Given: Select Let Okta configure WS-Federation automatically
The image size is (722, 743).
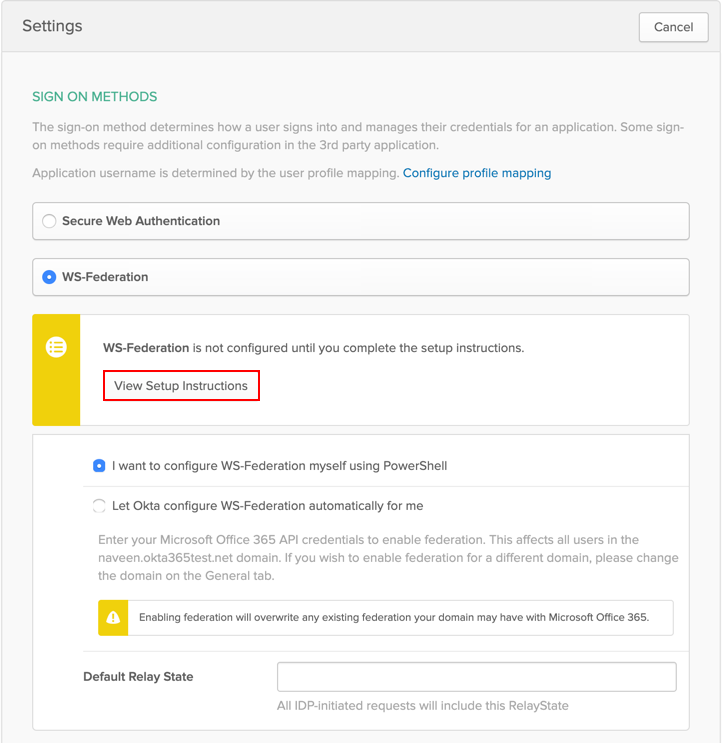Looking at the screenshot, I should coord(99,506).
